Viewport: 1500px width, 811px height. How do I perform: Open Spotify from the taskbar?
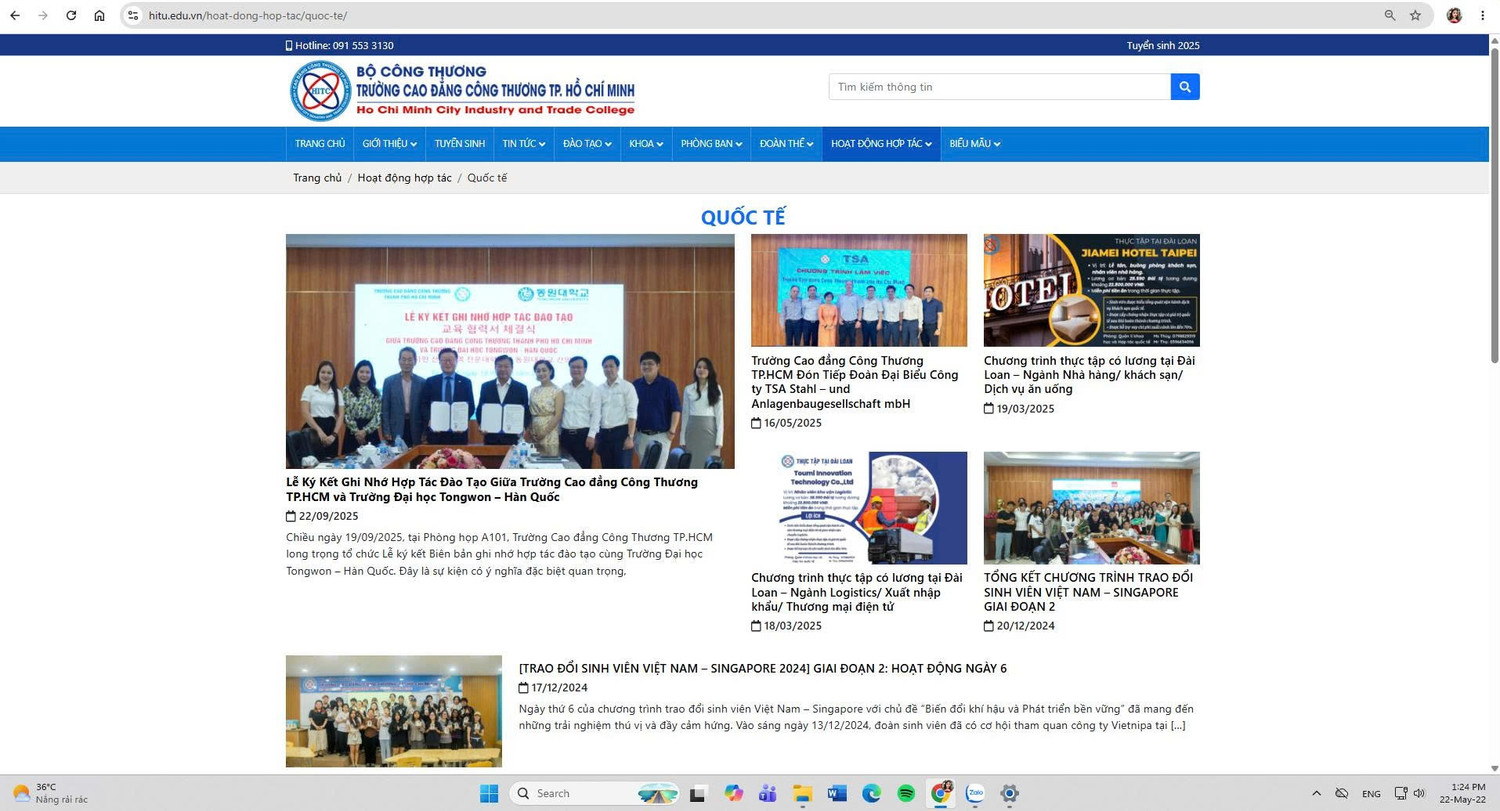click(906, 793)
